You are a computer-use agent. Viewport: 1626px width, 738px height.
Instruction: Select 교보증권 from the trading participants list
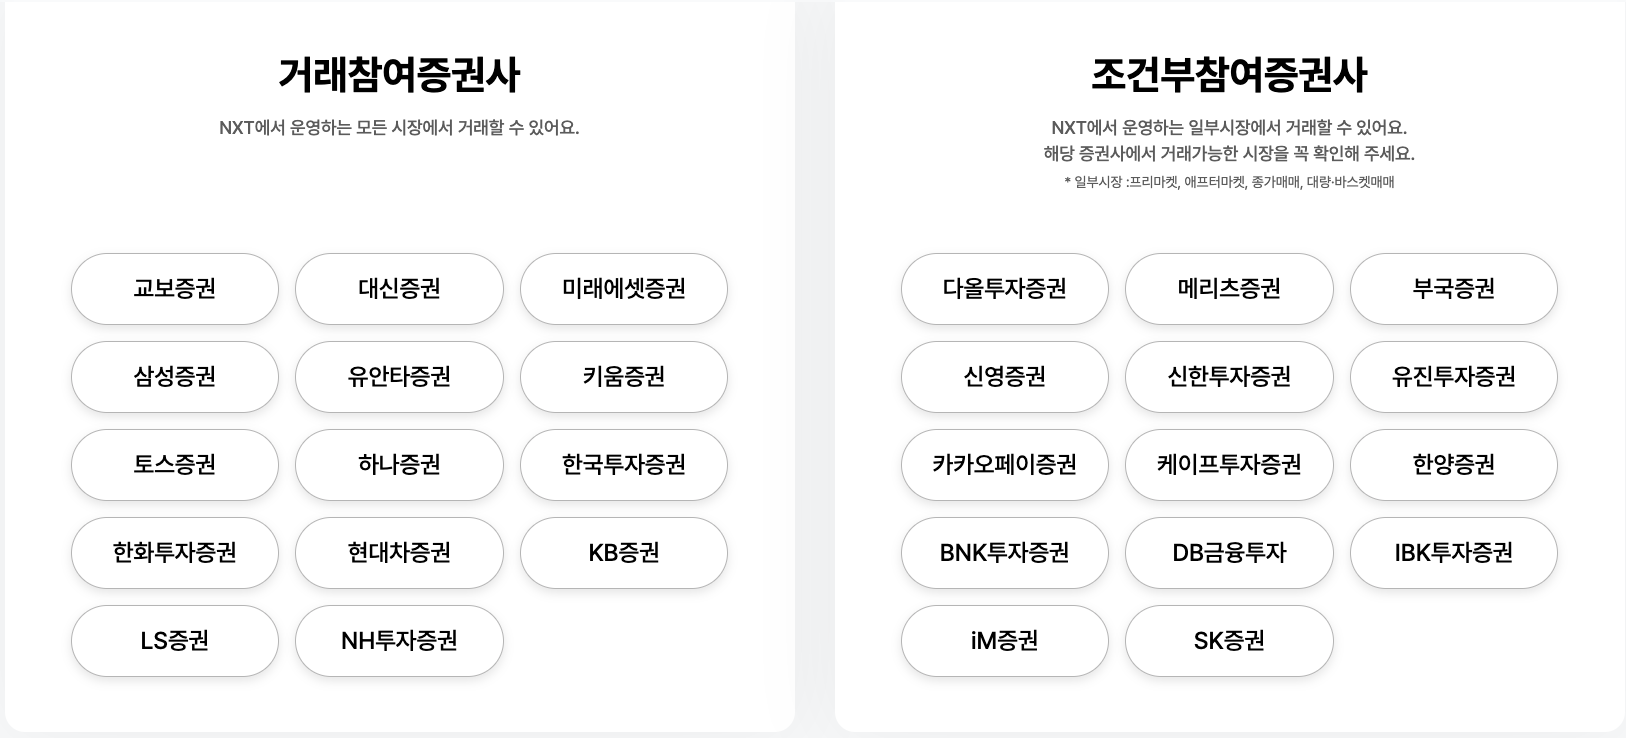[x=174, y=289]
